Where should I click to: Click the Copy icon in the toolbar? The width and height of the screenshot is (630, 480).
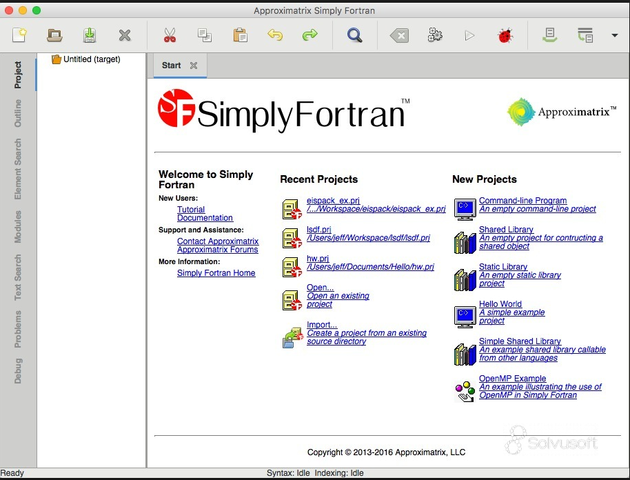205,35
